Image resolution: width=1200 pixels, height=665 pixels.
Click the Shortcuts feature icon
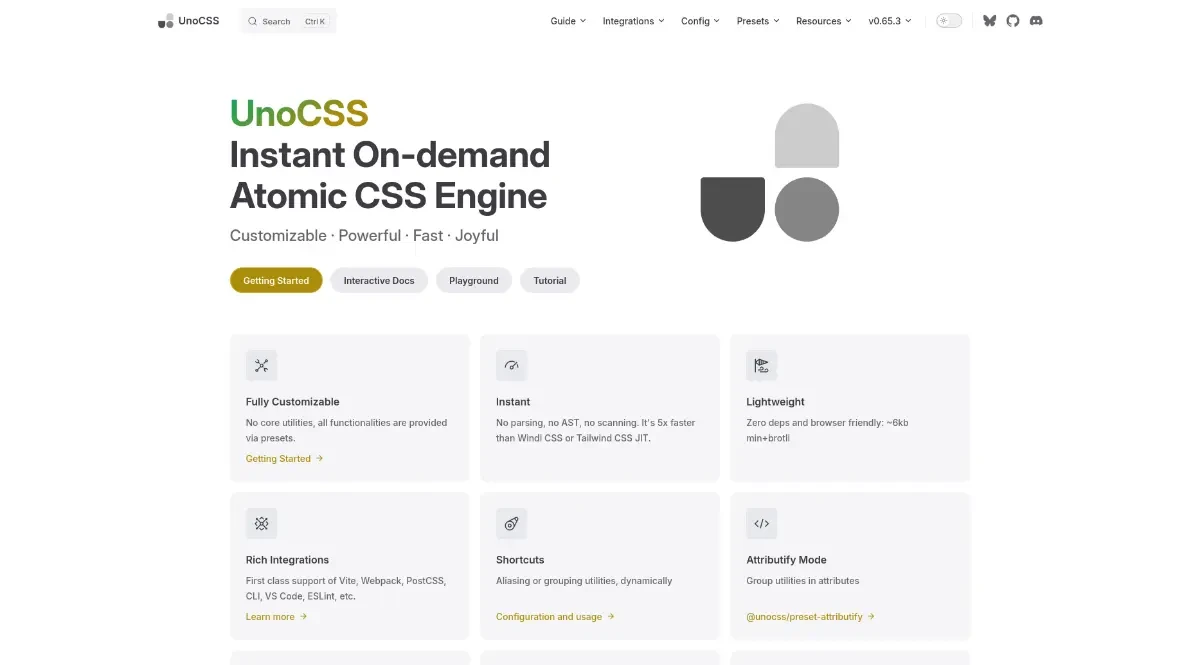511,523
